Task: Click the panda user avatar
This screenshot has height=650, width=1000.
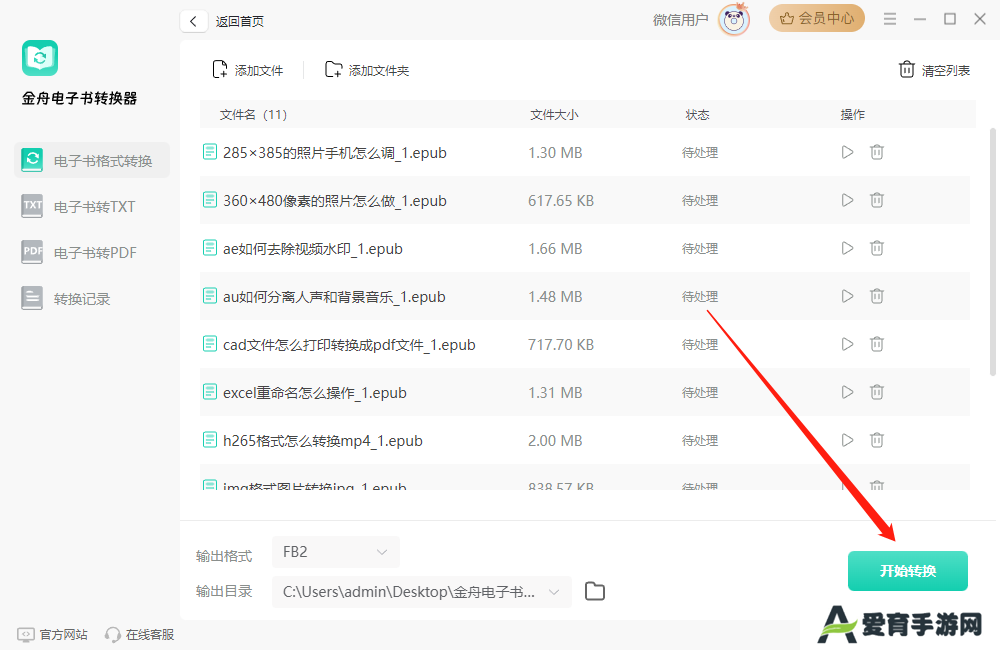Action: tap(734, 20)
